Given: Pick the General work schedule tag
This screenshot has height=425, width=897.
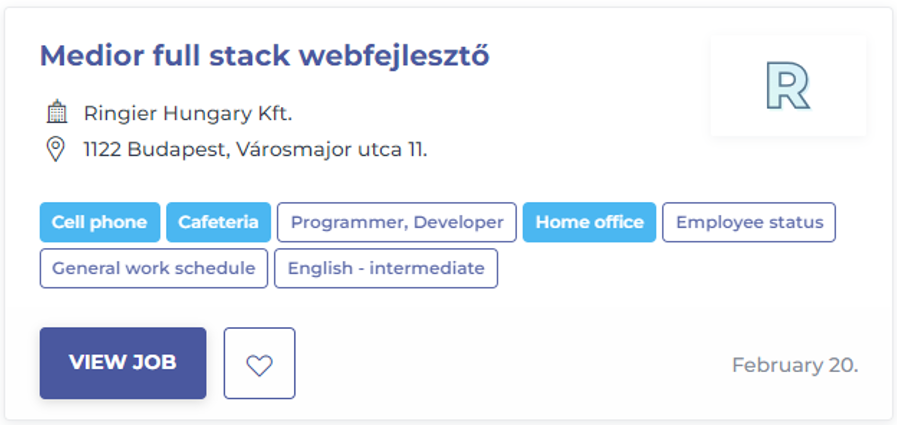Looking at the screenshot, I should 154,268.
